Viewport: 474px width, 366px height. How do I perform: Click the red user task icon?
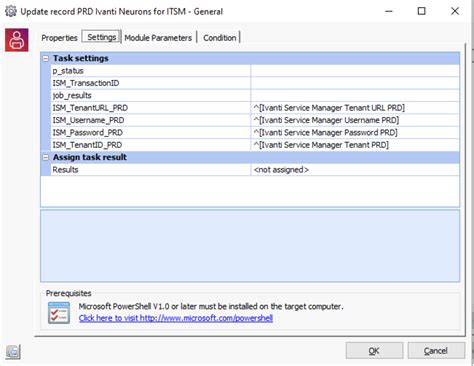point(17,40)
